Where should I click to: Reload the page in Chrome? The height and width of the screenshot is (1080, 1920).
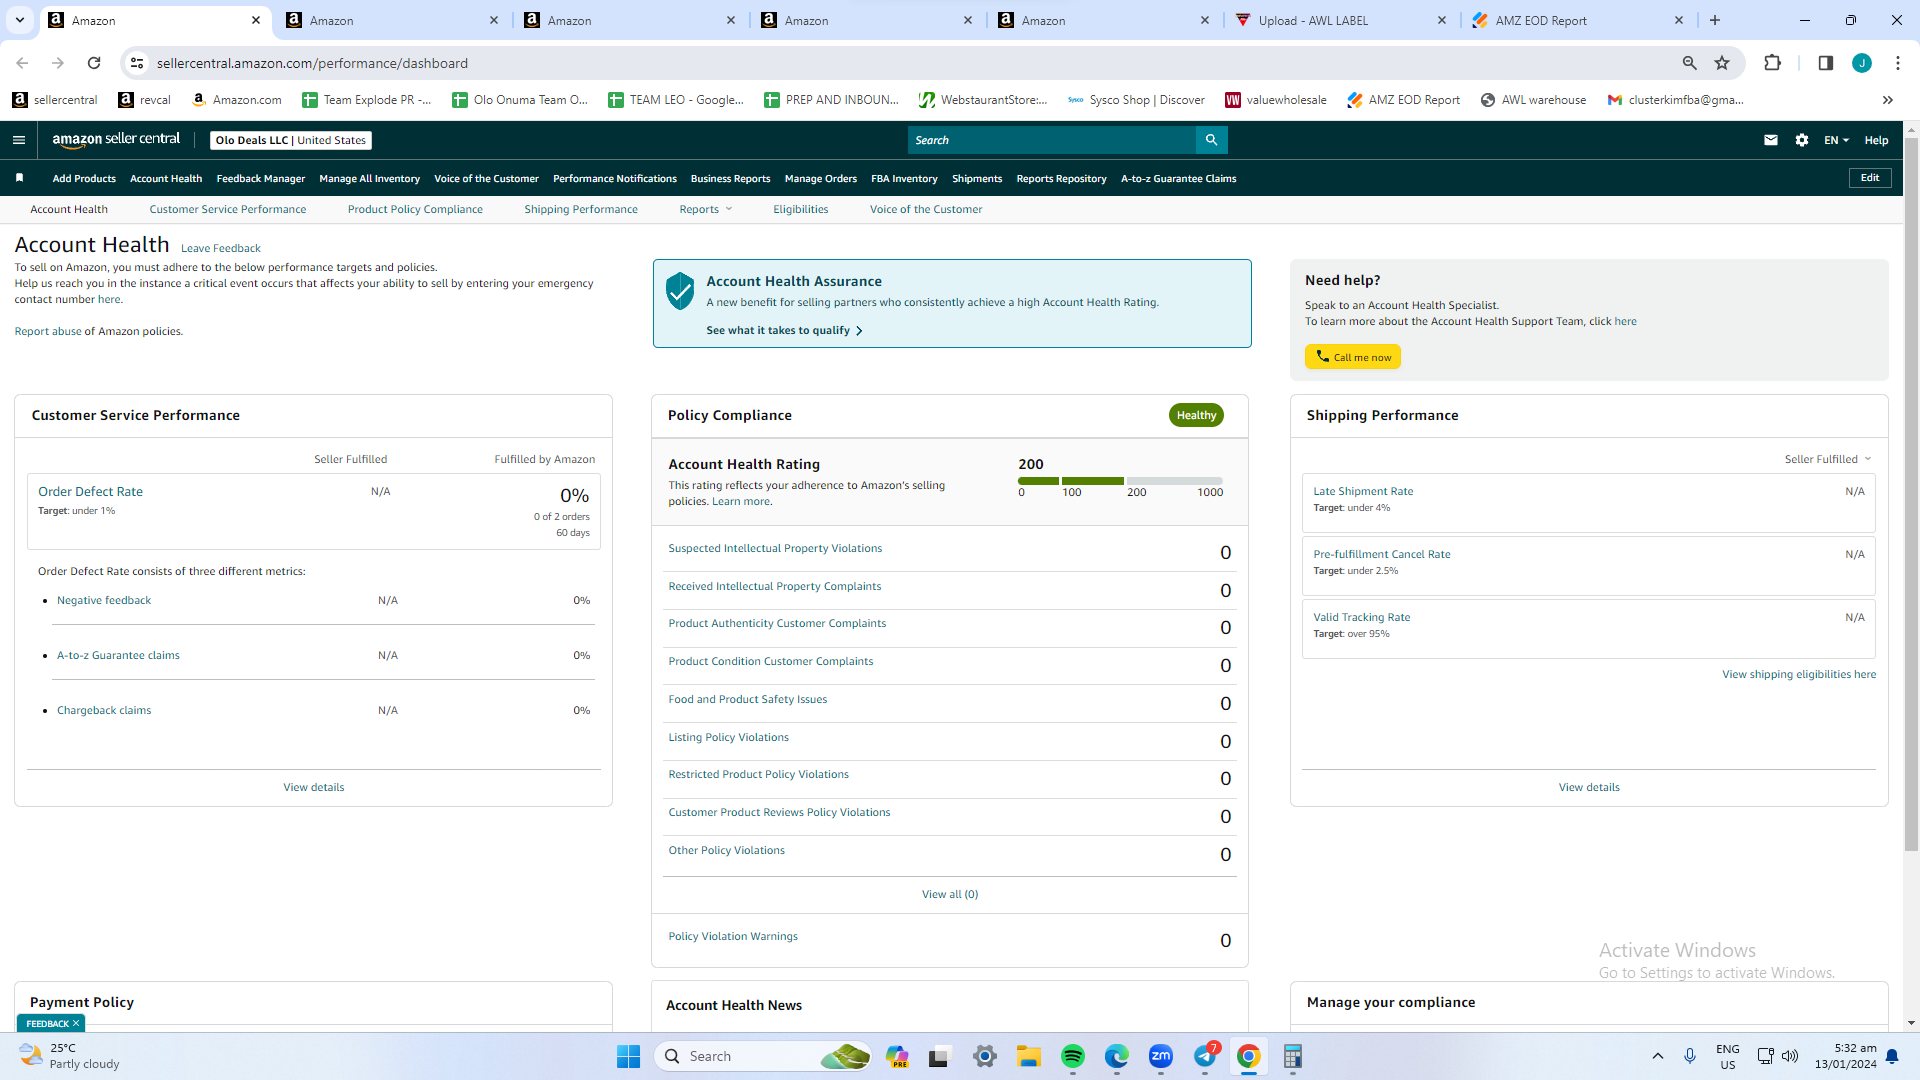[94, 63]
